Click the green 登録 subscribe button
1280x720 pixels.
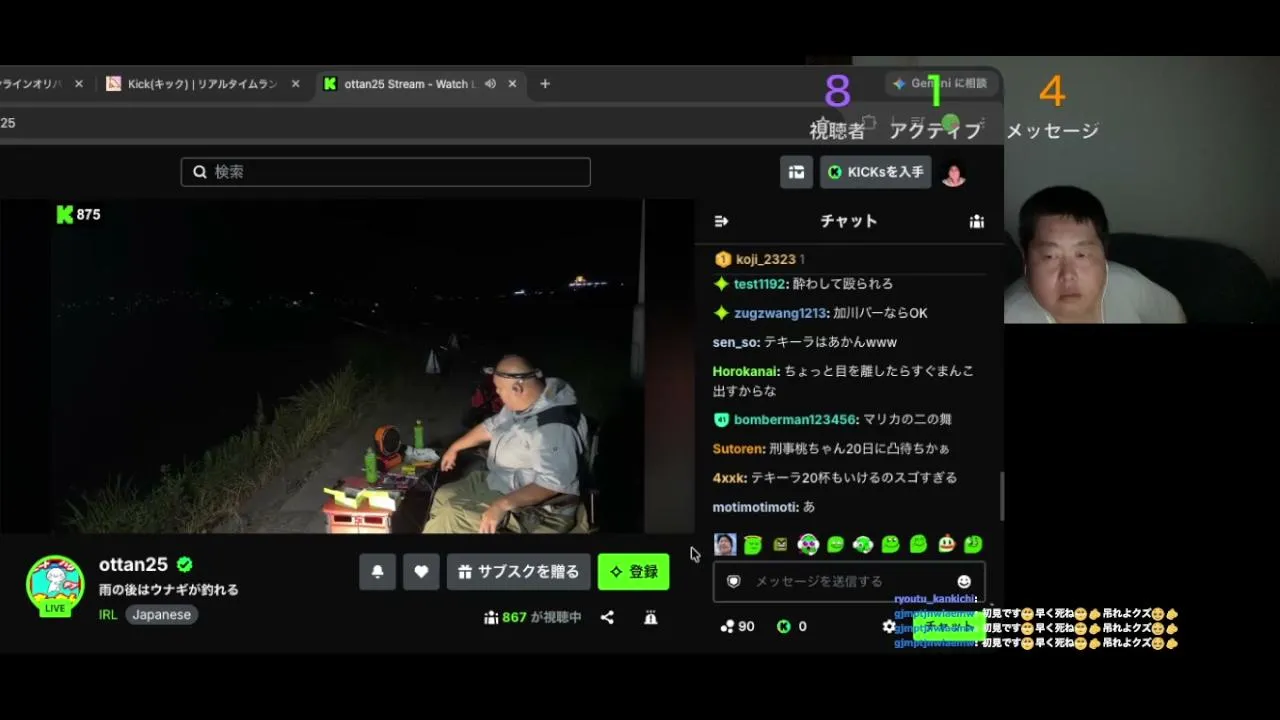coord(634,572)
